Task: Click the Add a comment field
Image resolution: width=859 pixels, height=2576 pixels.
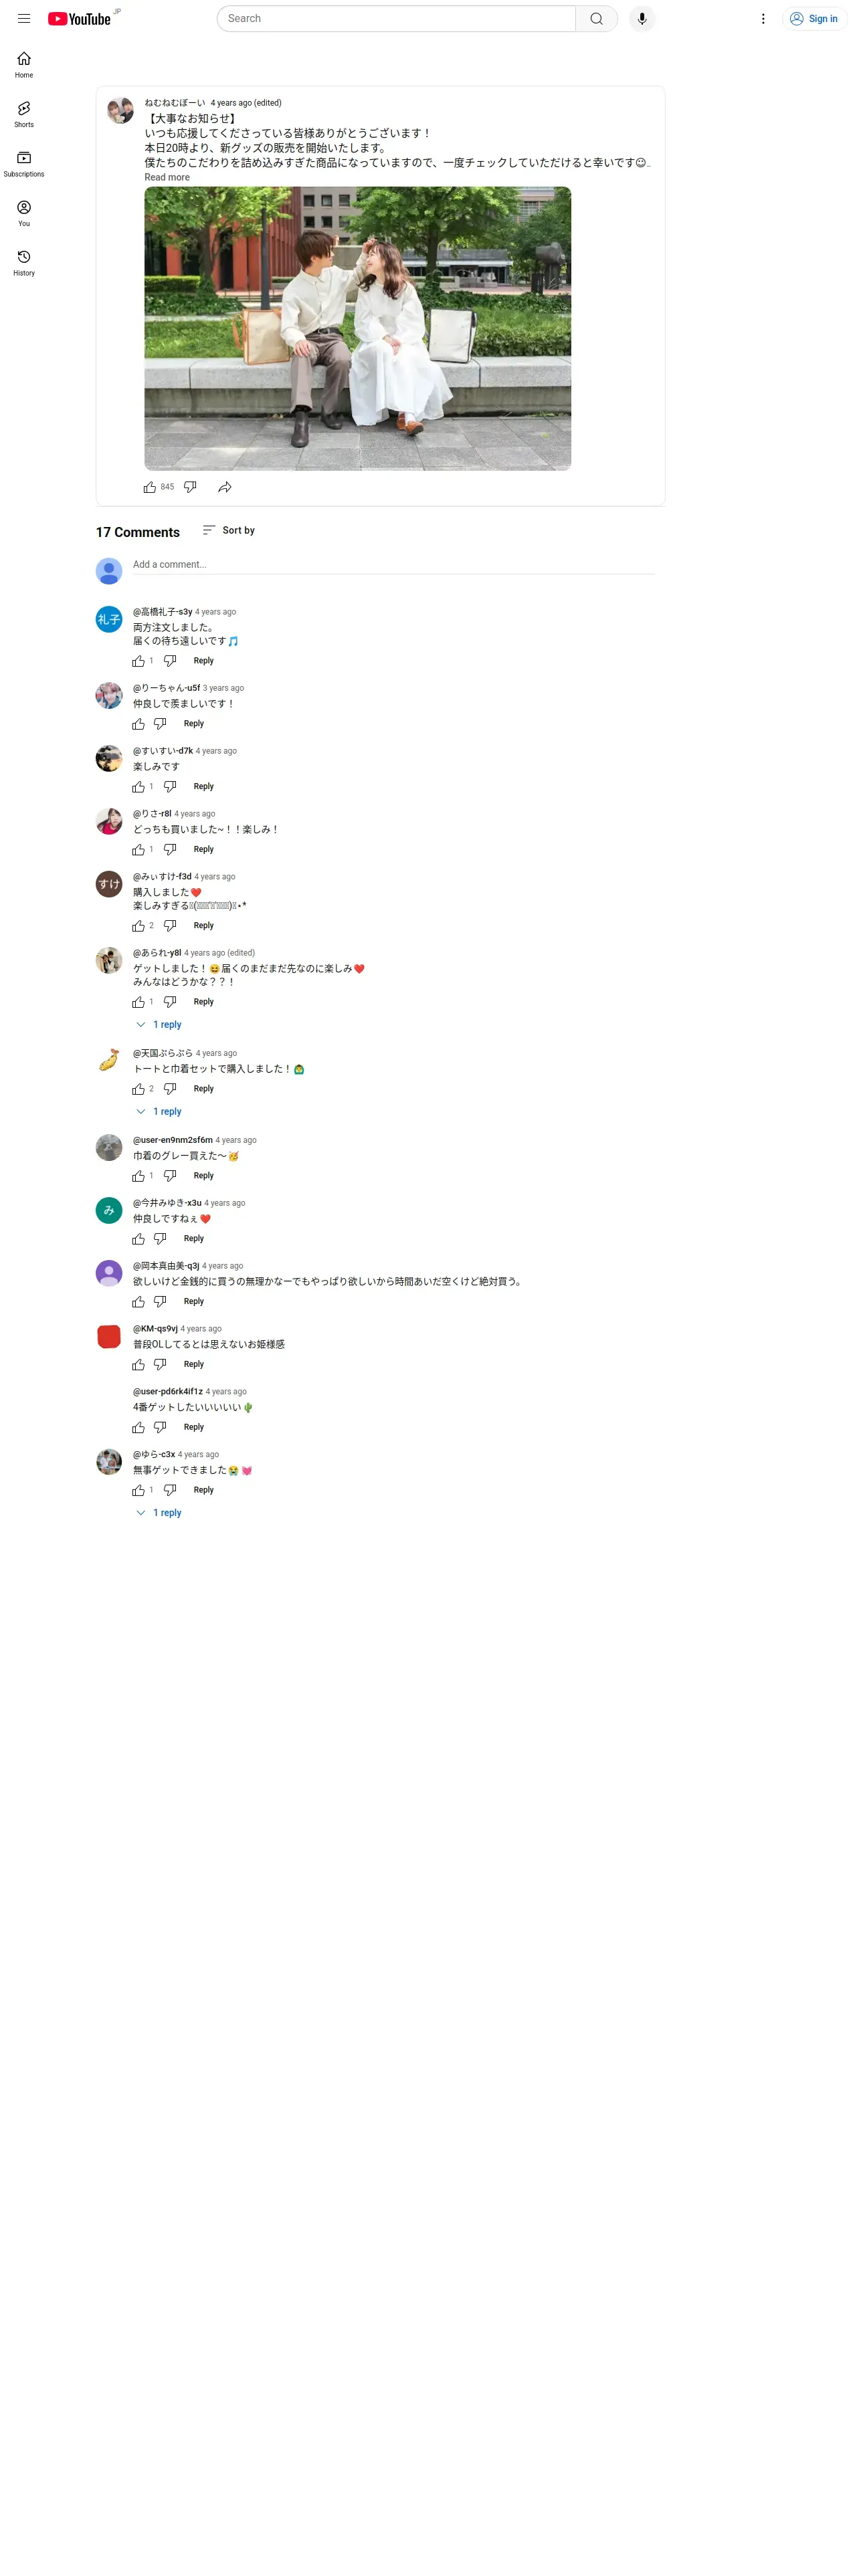Action: click(394, 565)
